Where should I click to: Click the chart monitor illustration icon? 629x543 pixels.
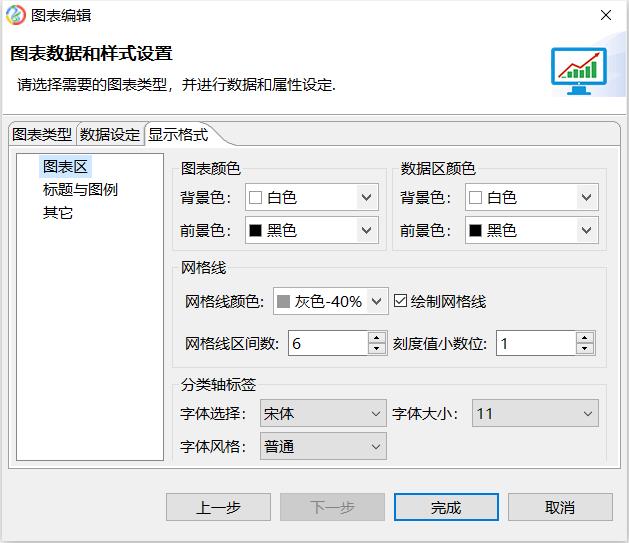point(578,71)
